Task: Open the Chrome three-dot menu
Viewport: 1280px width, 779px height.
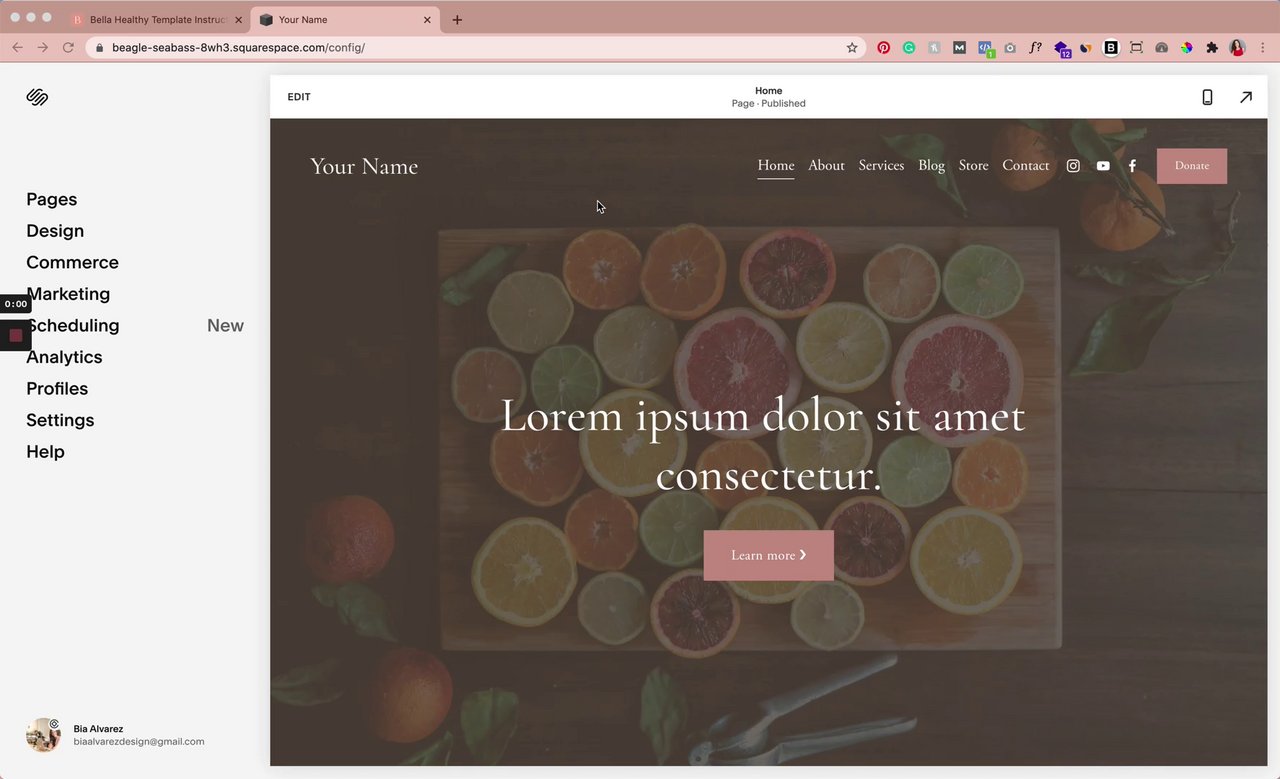Action: coord(1264,47)
